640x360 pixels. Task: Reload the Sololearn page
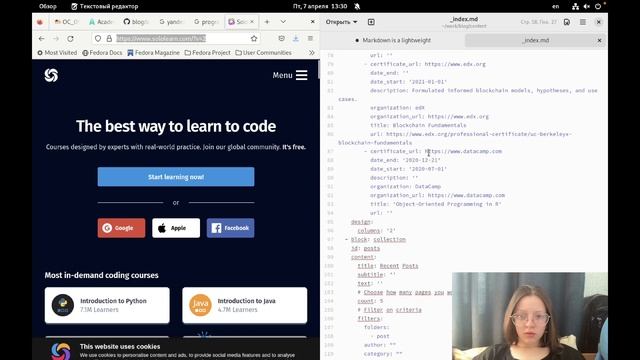70,38
